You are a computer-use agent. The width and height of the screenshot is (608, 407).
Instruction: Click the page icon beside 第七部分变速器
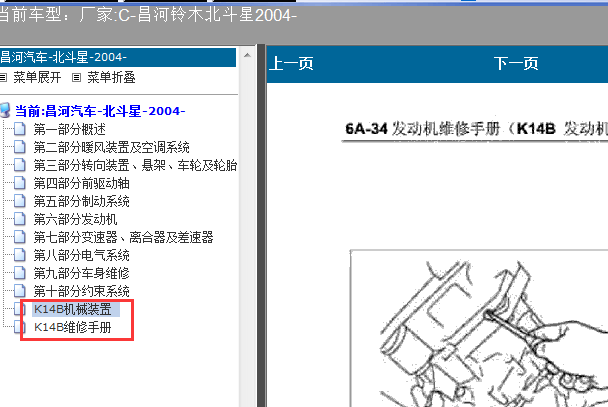(x=20, y=237)
